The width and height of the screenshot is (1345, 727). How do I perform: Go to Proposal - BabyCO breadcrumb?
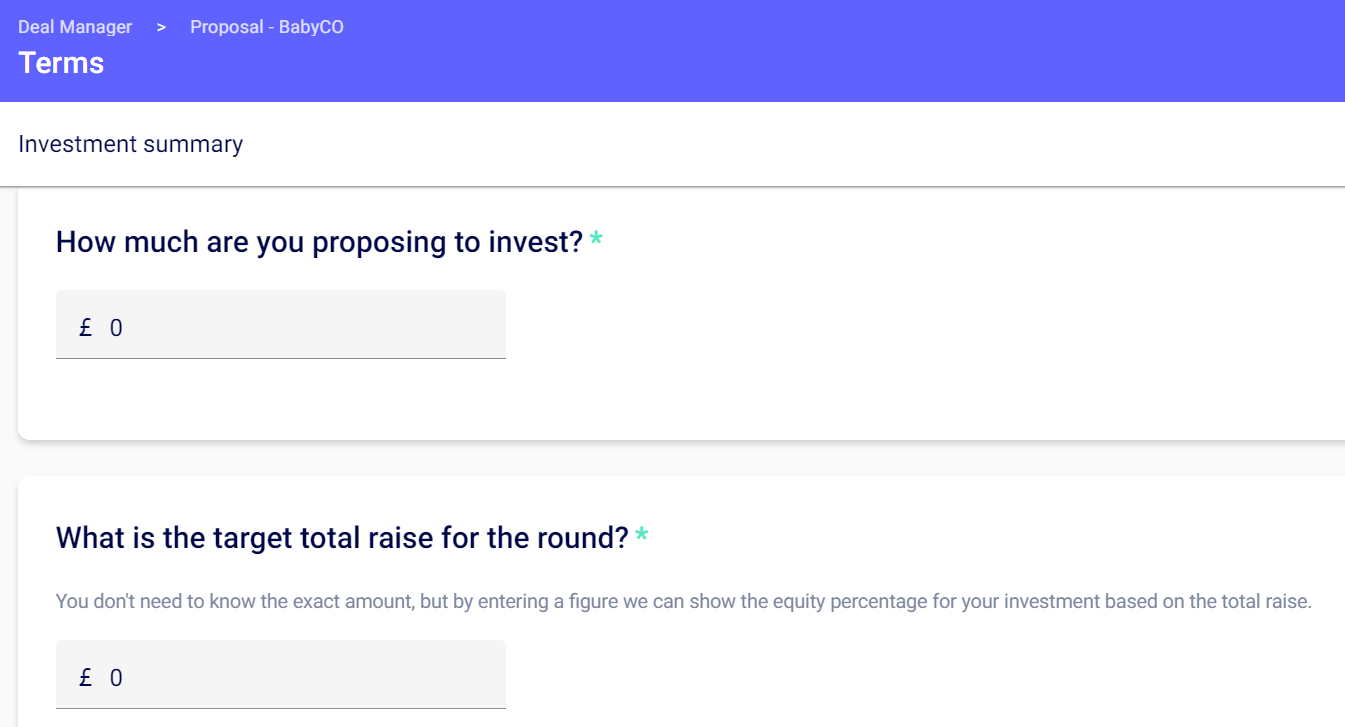click(266, 27)
